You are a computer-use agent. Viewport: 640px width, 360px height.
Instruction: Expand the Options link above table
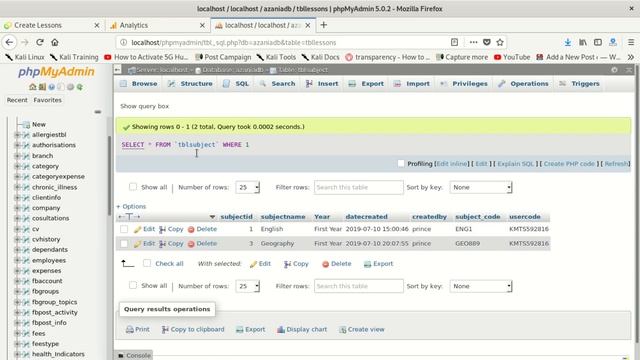coord(131,207)
